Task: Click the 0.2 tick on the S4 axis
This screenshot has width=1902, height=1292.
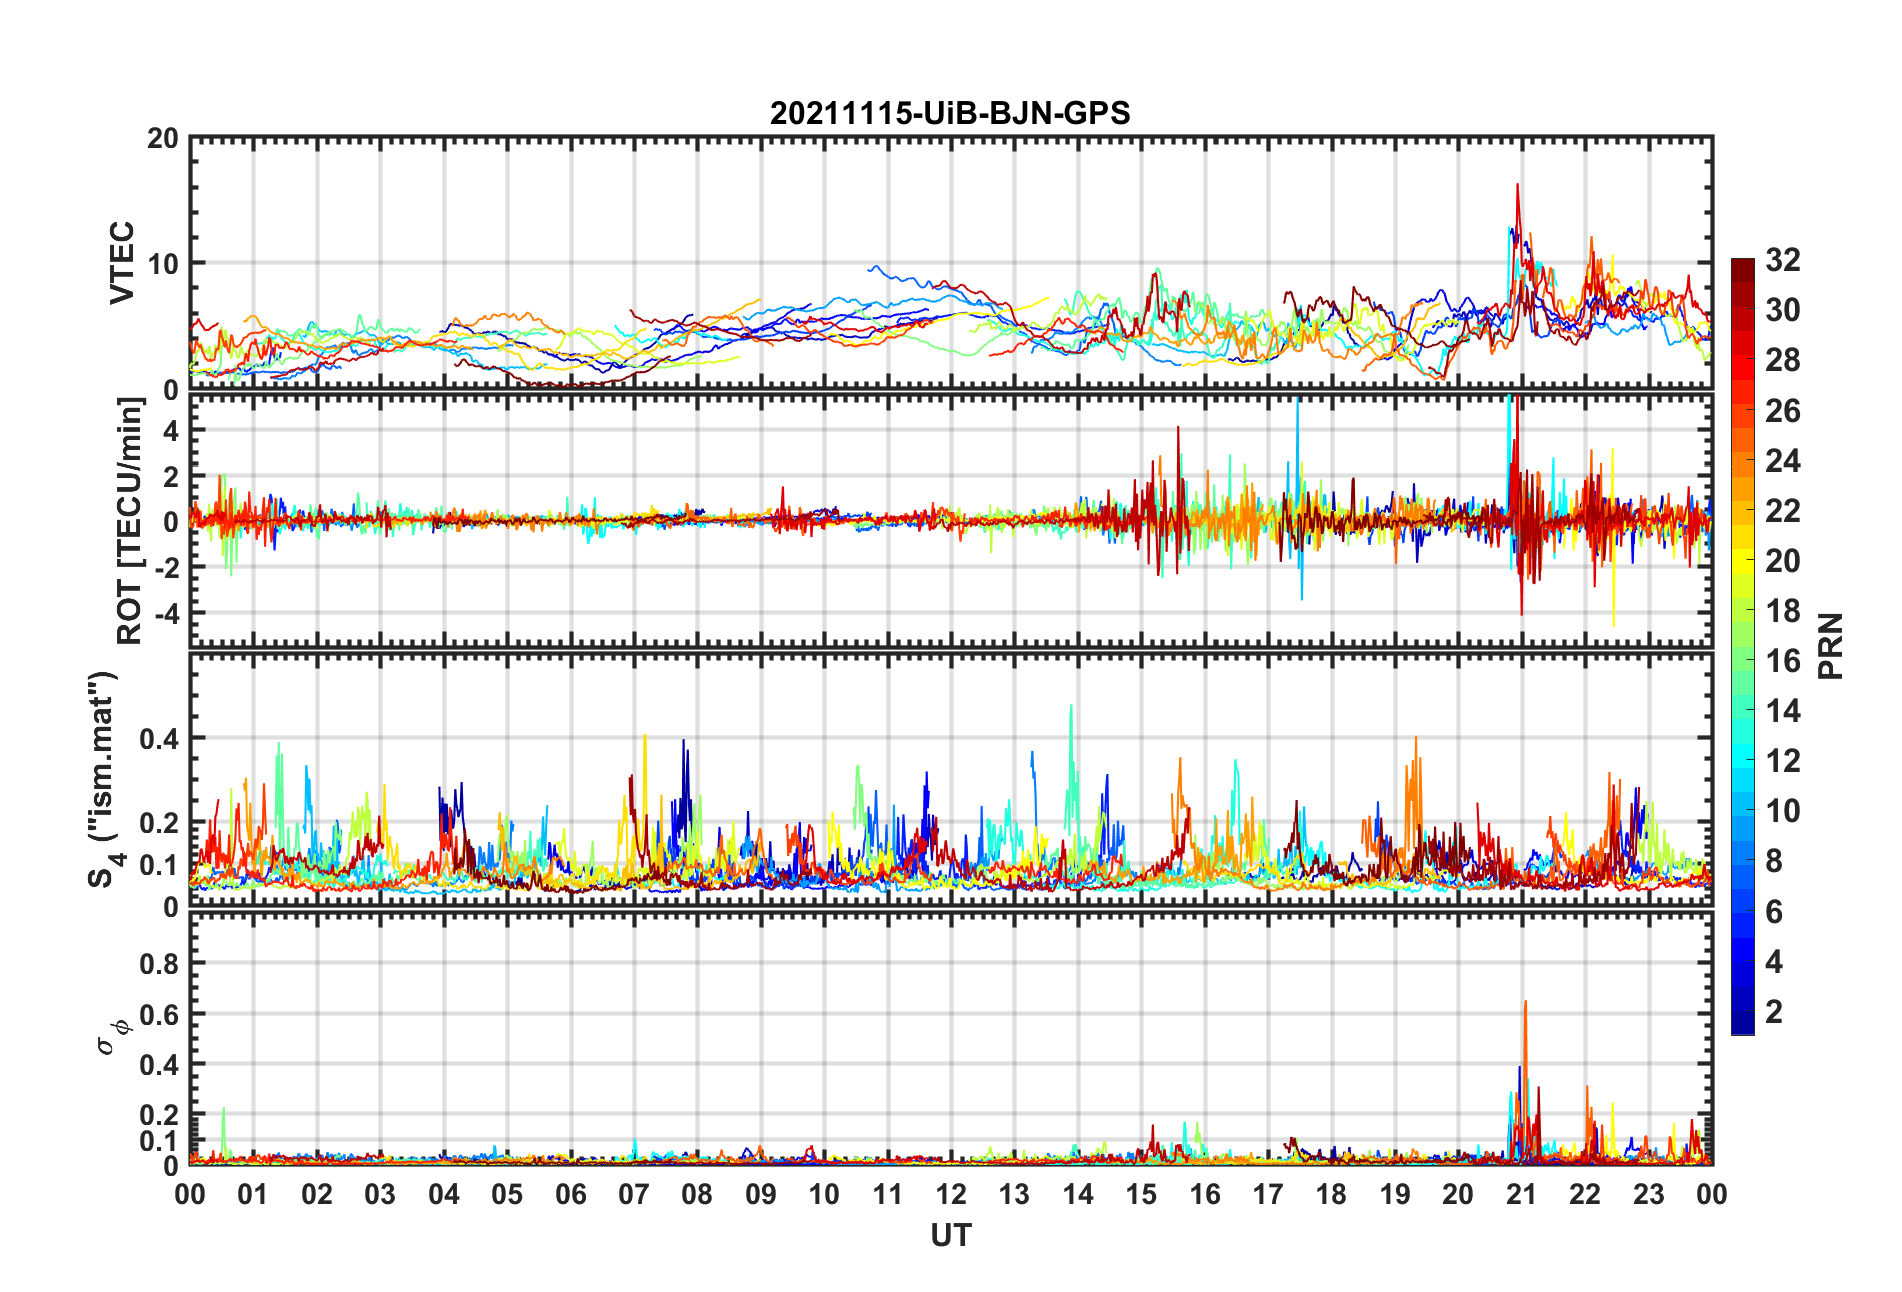Action: tap(160, 823)
